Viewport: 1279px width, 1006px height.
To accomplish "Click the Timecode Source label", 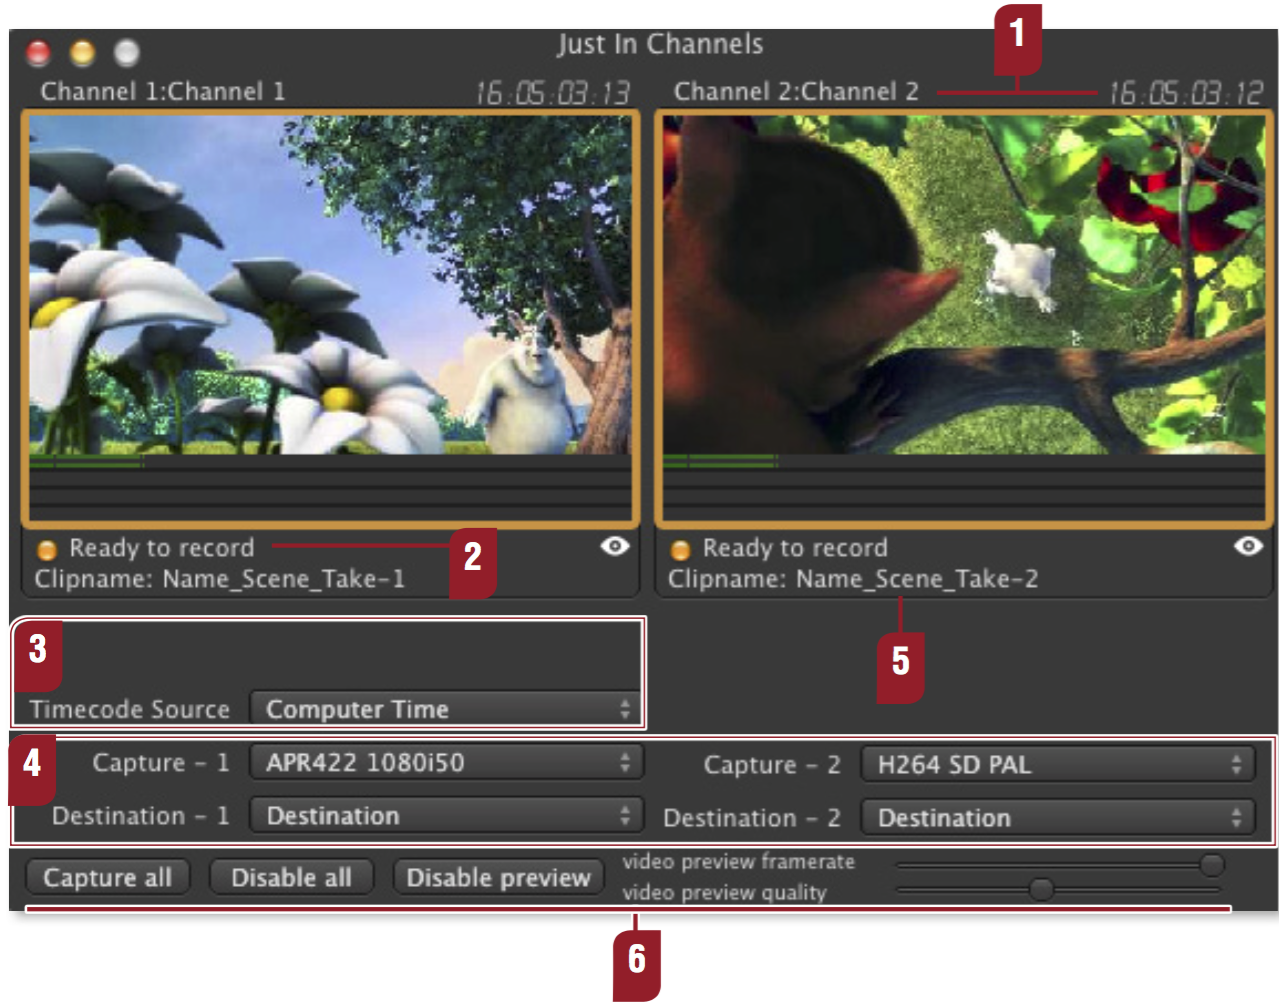I will [130, 709].
